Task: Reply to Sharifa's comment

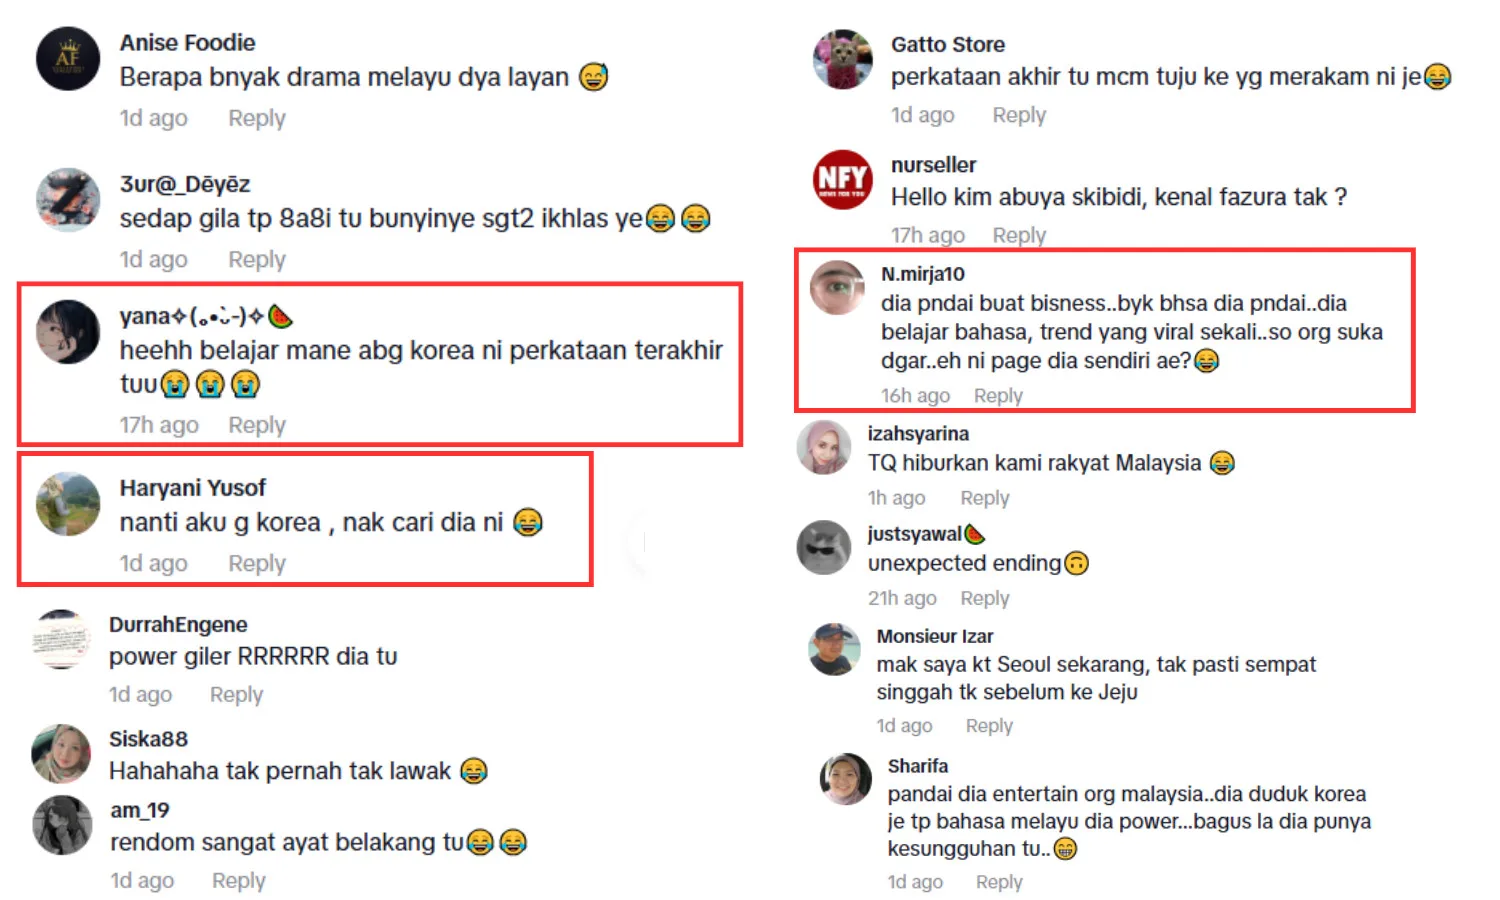Action: [999, 882]
